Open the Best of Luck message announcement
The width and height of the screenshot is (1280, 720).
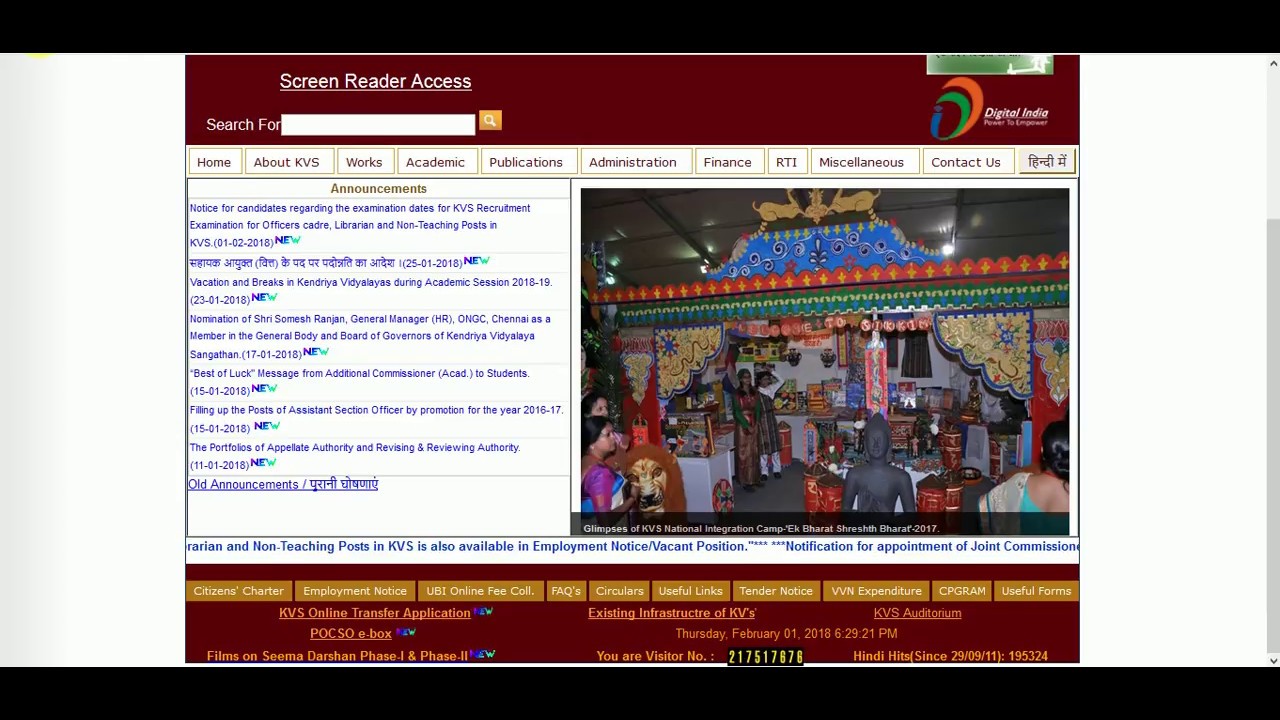[x=360, y=382]
